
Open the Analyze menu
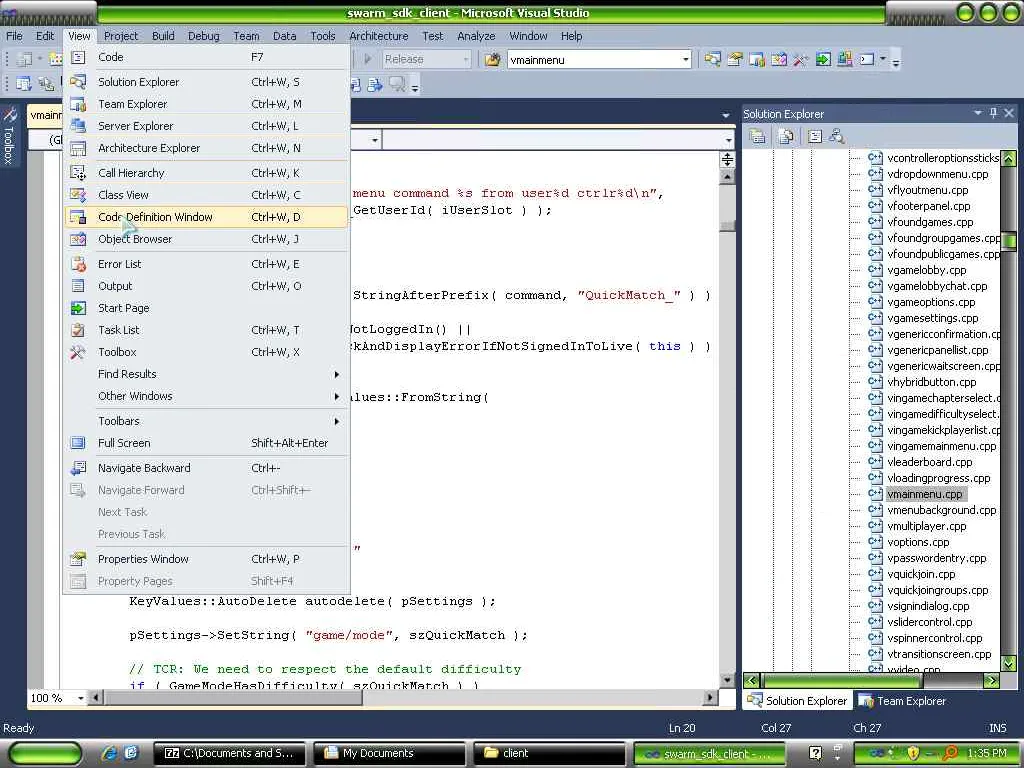point(476,36)
